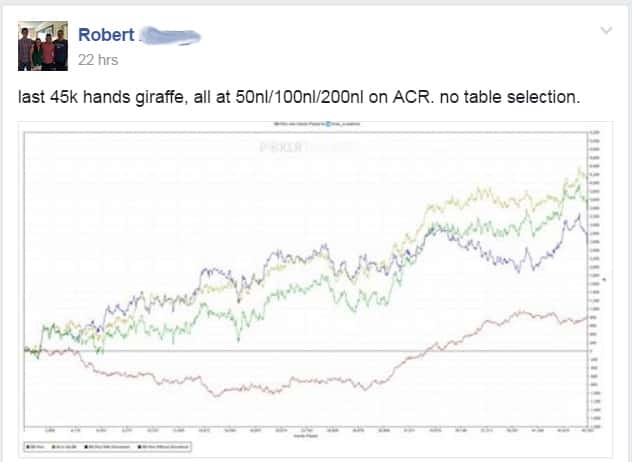This screenshot has width=632, height=462.
Task: Click the chart title text above graph
Action: (317, 124)
